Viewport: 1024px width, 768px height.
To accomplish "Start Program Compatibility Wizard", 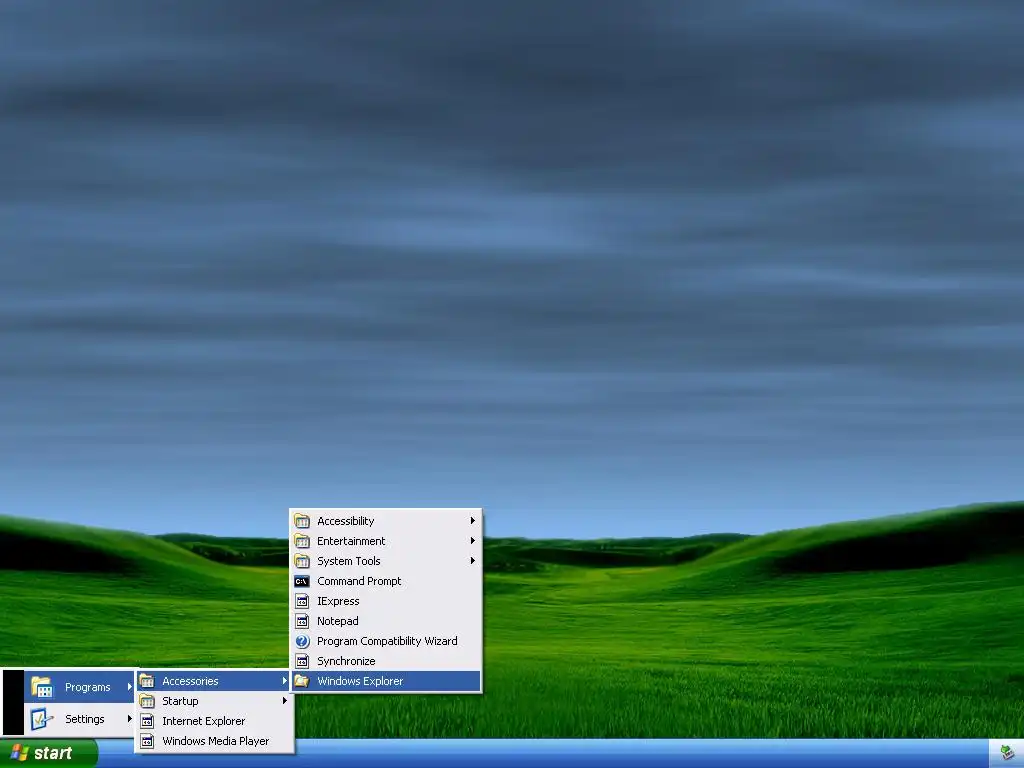I will click(x=386, y=641).
